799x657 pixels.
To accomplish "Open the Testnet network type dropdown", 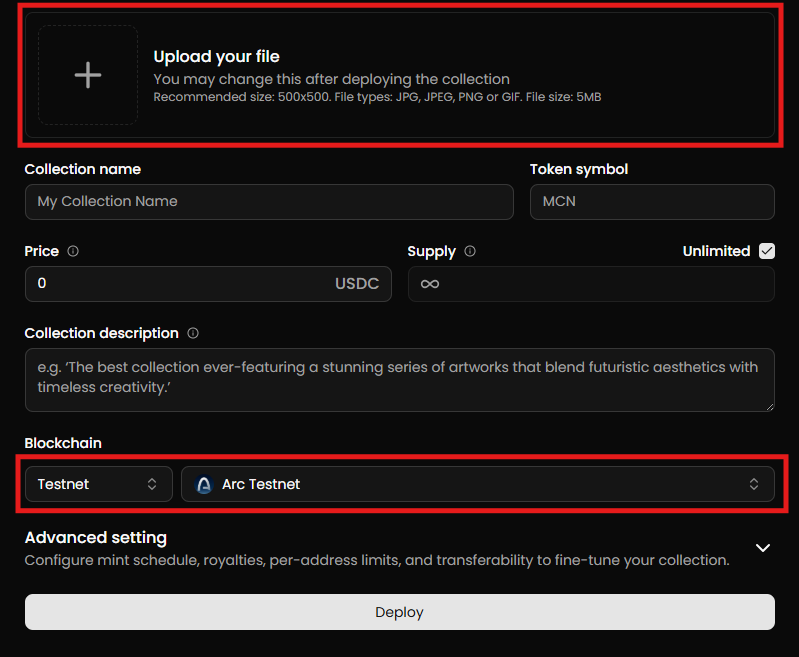I will pos(98,484).
